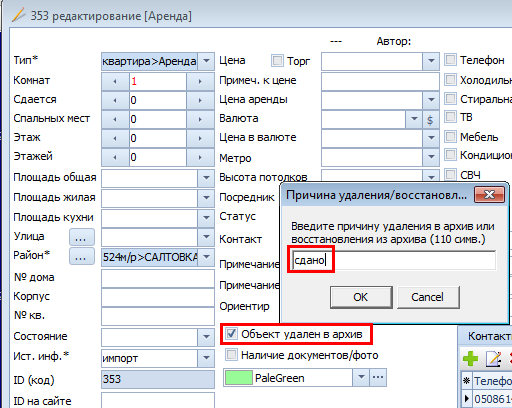This screenshot has width=512, height=408.
Task: Open the PaleGreen color dropdown
Action: click(361, 377)
